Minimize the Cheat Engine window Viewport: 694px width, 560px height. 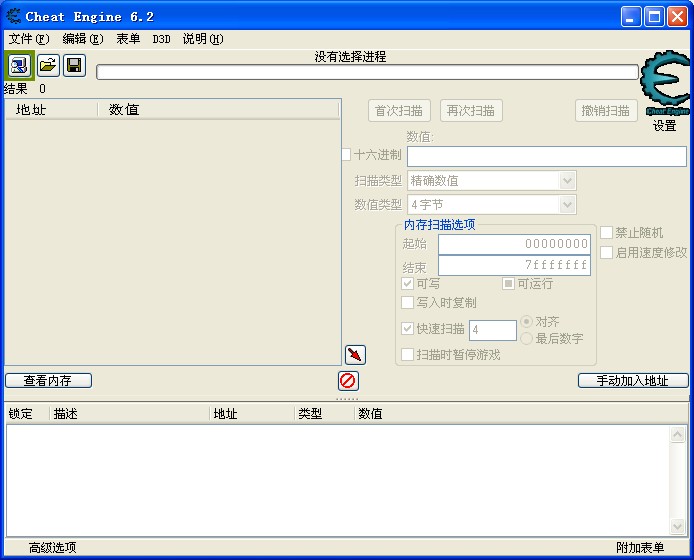(631, 17)
